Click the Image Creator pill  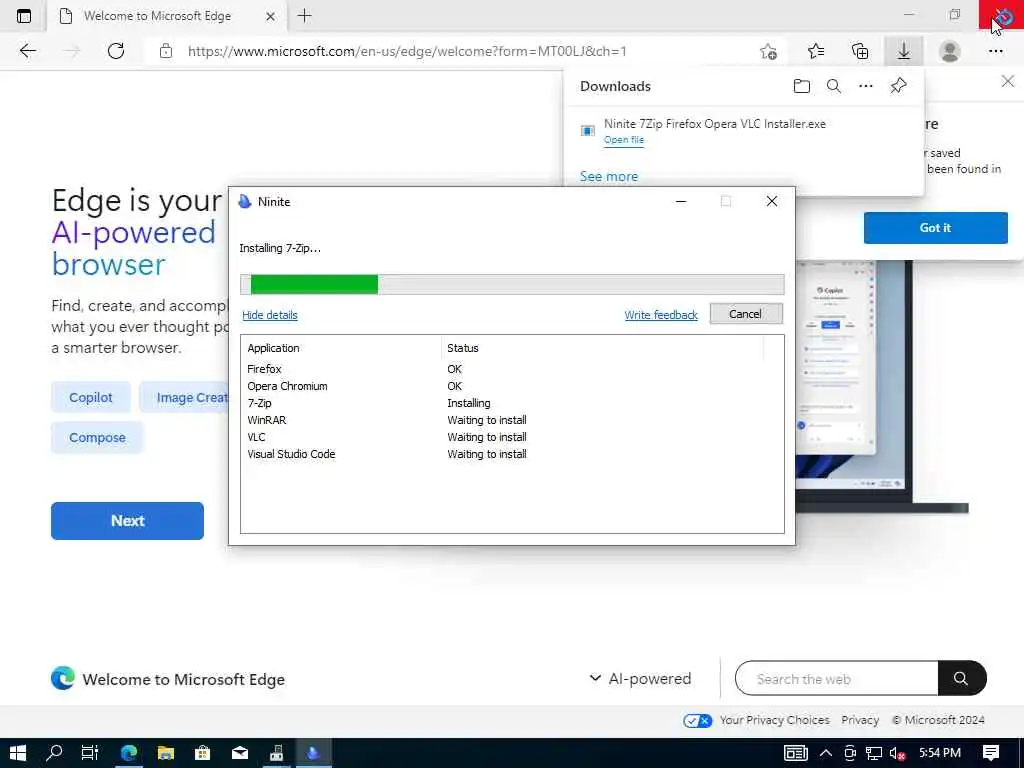tap(184, 398)
